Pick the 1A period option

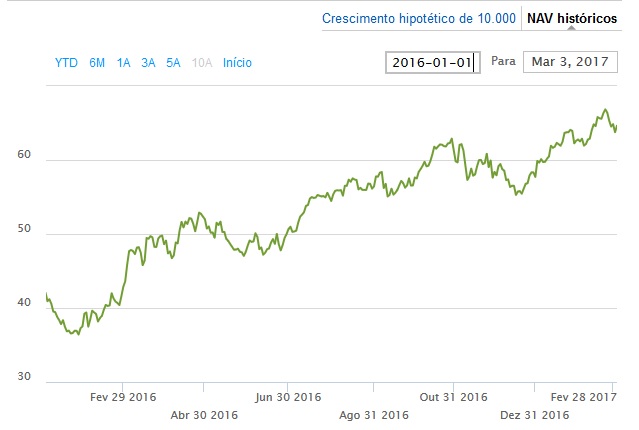coord(123,63)
